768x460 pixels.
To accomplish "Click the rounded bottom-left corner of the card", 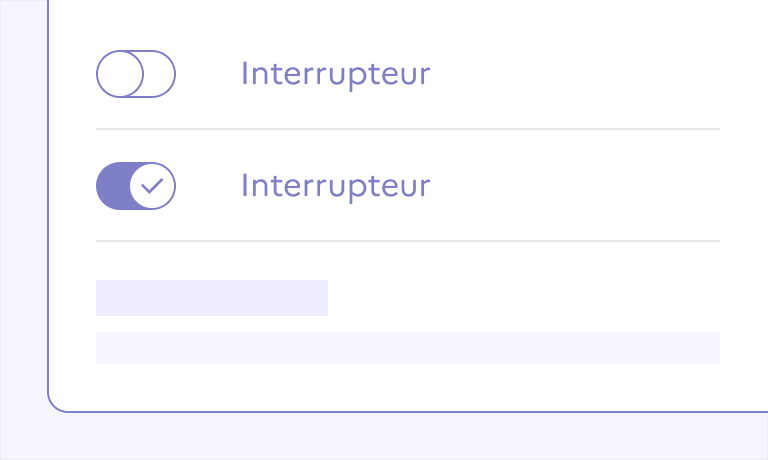I will (x=54, y=405).
